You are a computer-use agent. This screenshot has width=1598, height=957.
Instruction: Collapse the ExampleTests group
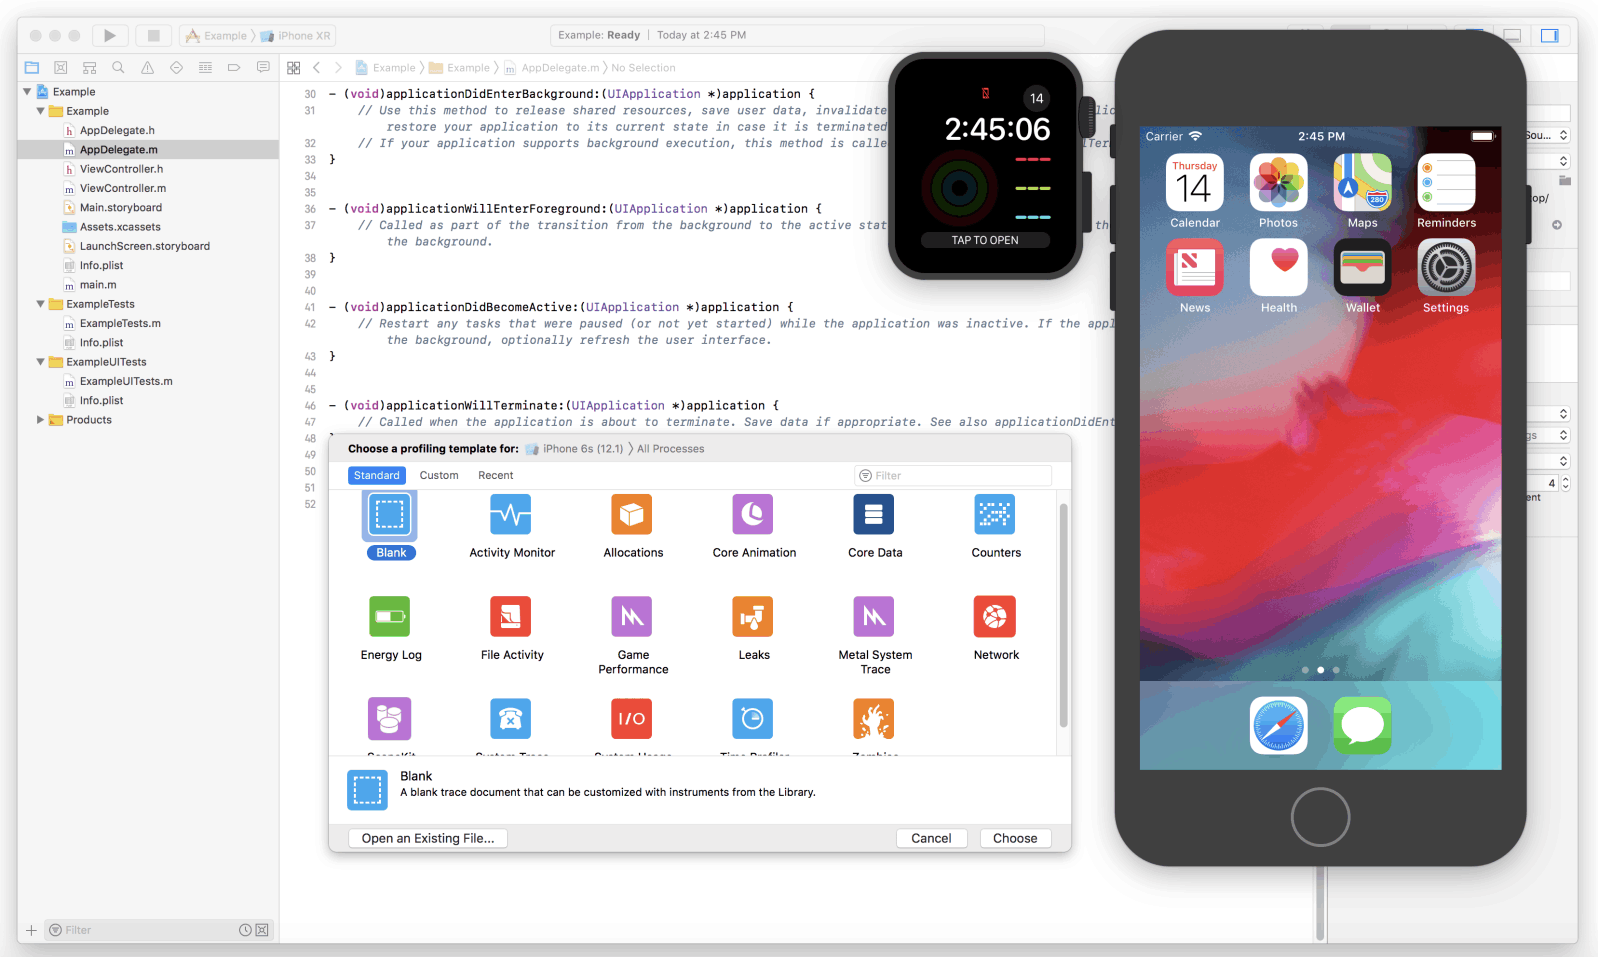click(x=40, y=304)
